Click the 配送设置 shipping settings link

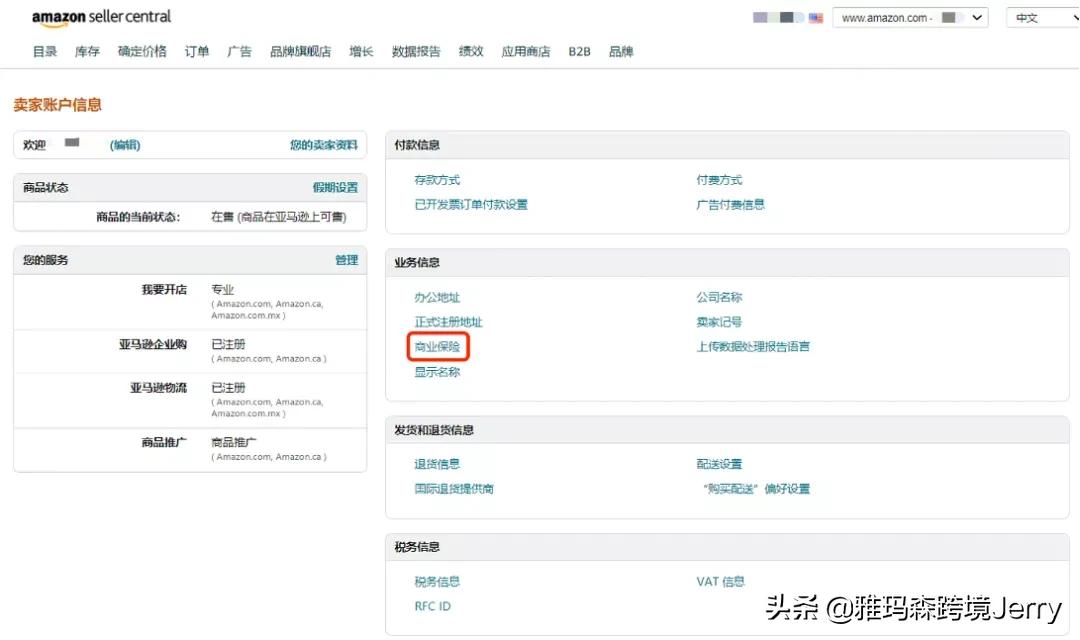coord(720,463)
